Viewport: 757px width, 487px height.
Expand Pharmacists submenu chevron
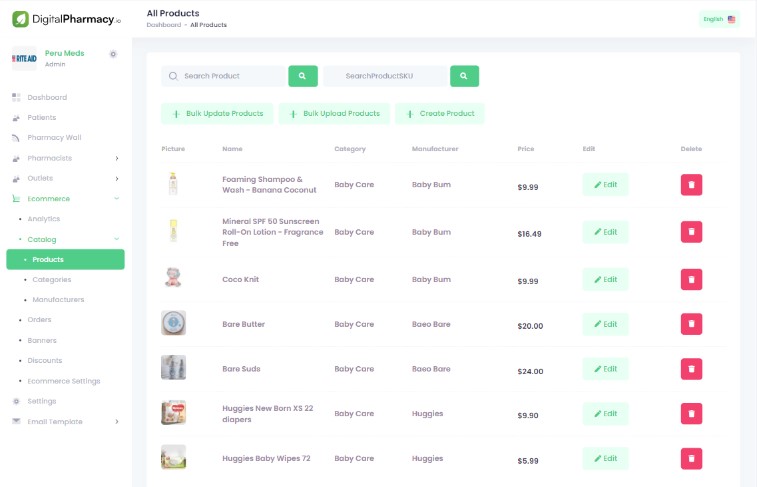click(x=117, y=158)
